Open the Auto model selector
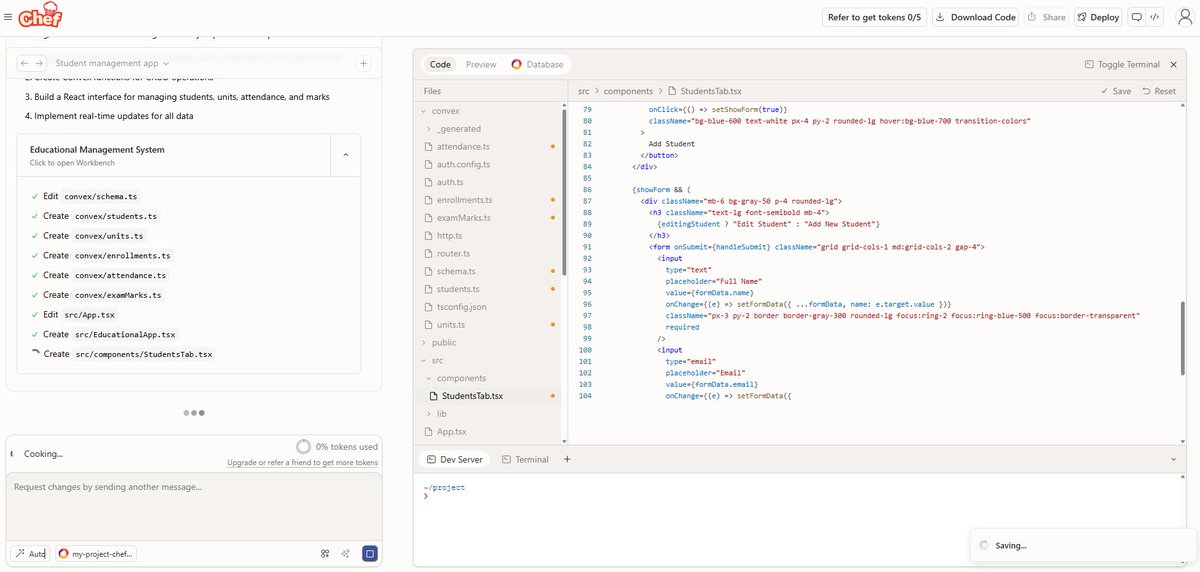This screenshot has height=572, width=1200. tap(30, 553)
